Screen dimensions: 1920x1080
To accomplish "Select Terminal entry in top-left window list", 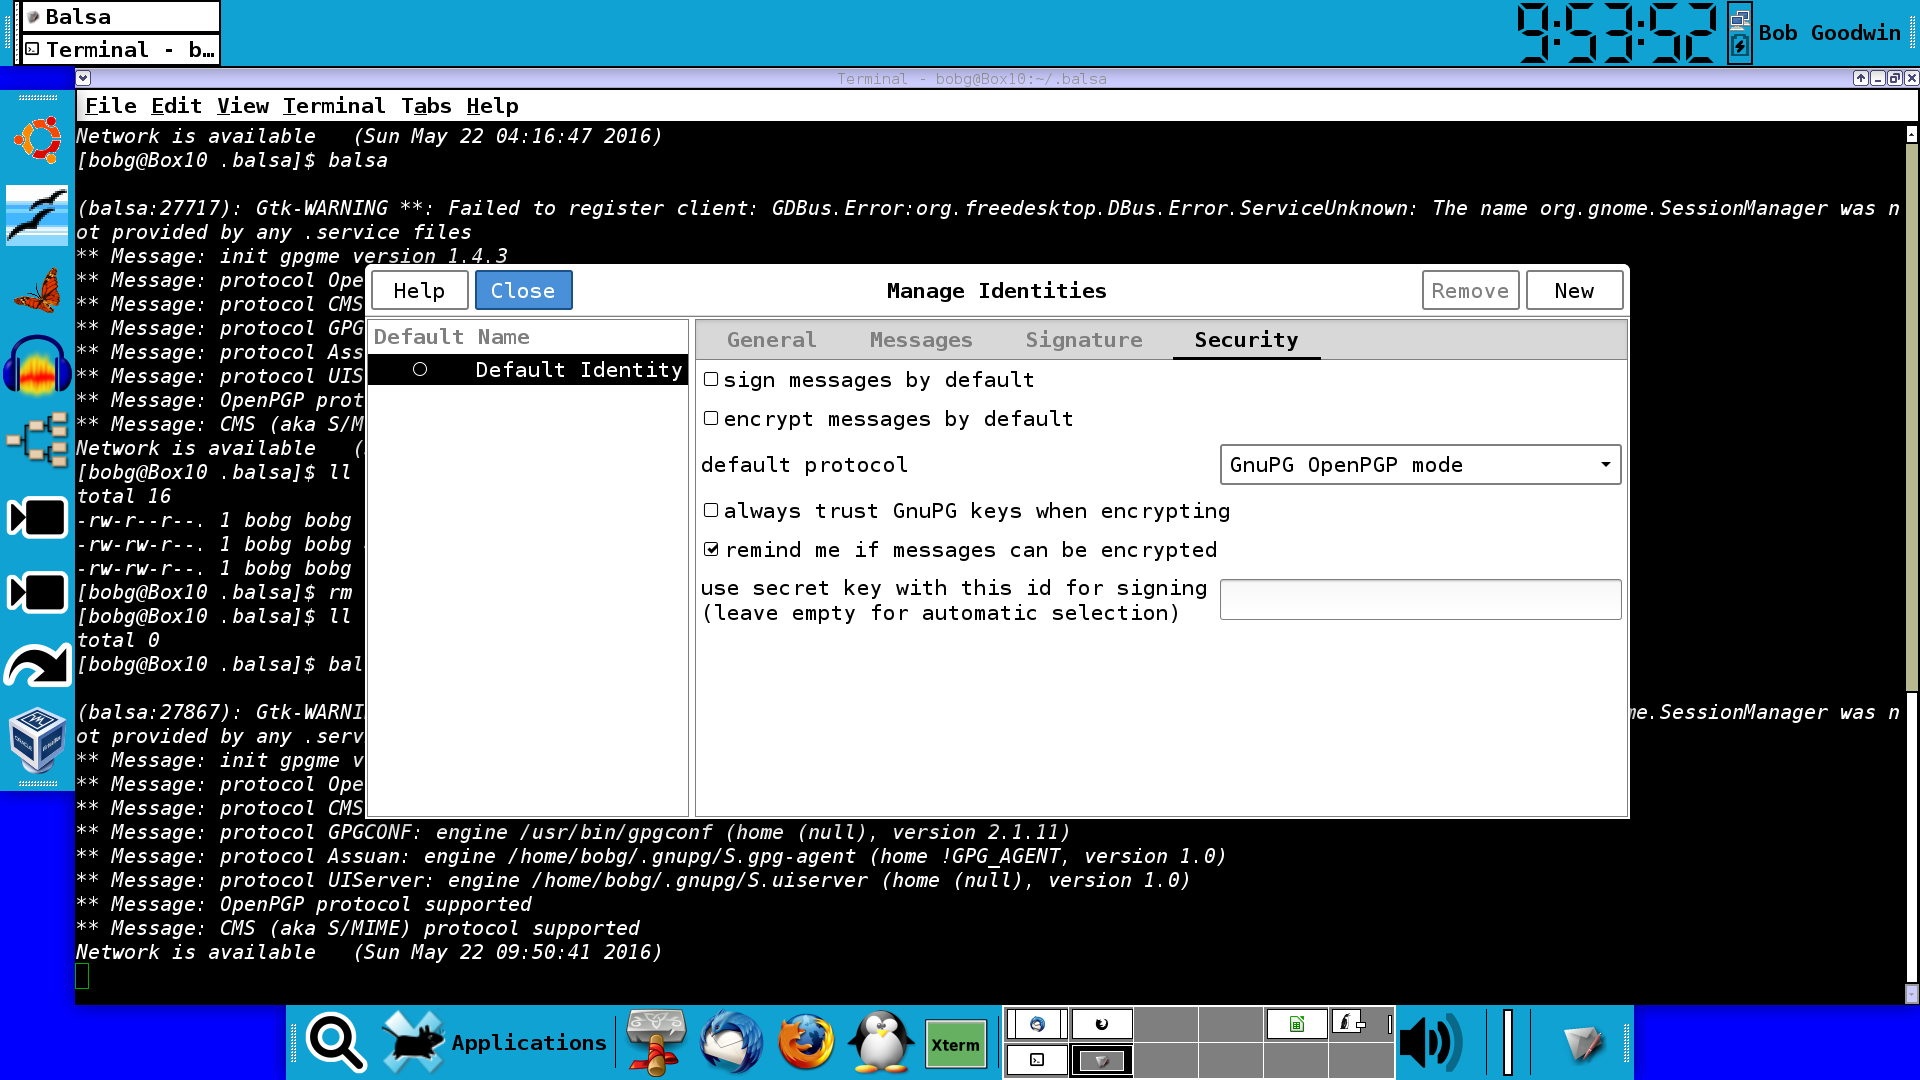I will [x=120, y=49].
